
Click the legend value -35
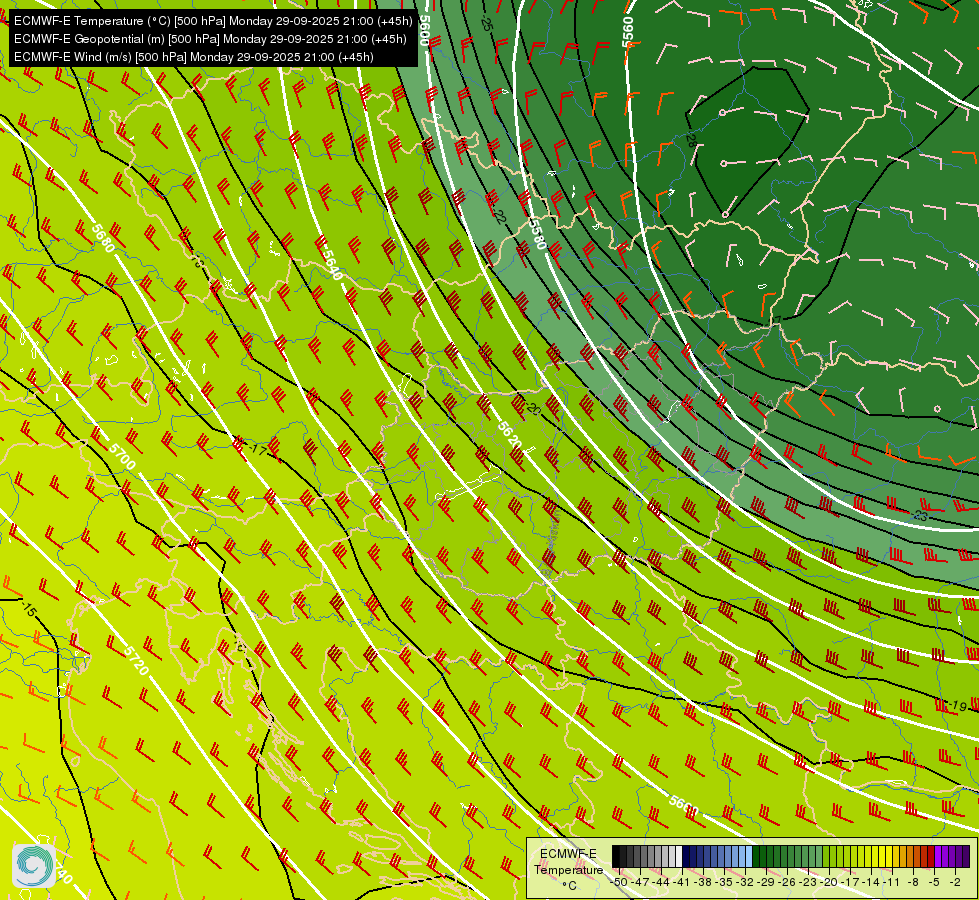point(724,882)
